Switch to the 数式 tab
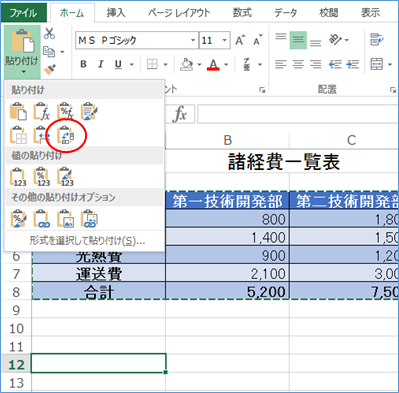Viewport: 399px width, 393px height. (x=242, y=13)
